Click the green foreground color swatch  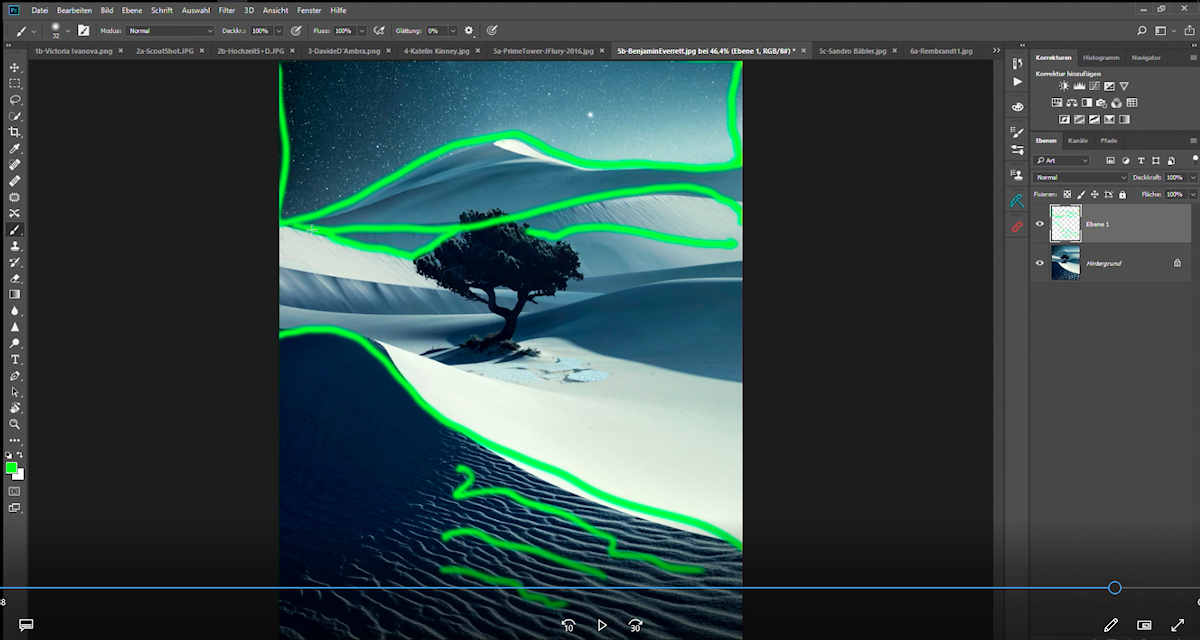click(x=11, y=468)
